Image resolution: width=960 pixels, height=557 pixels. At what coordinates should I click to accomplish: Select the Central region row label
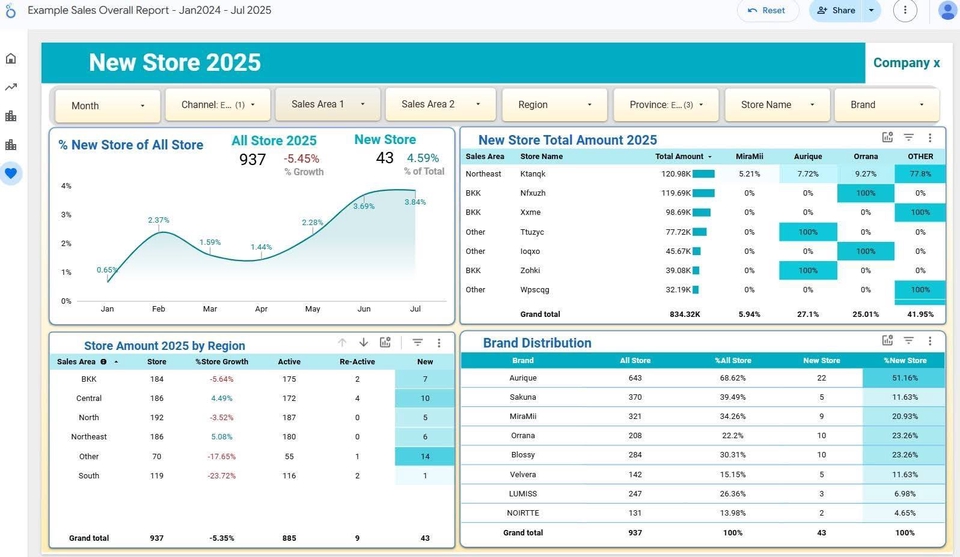(x=89, y=398)
